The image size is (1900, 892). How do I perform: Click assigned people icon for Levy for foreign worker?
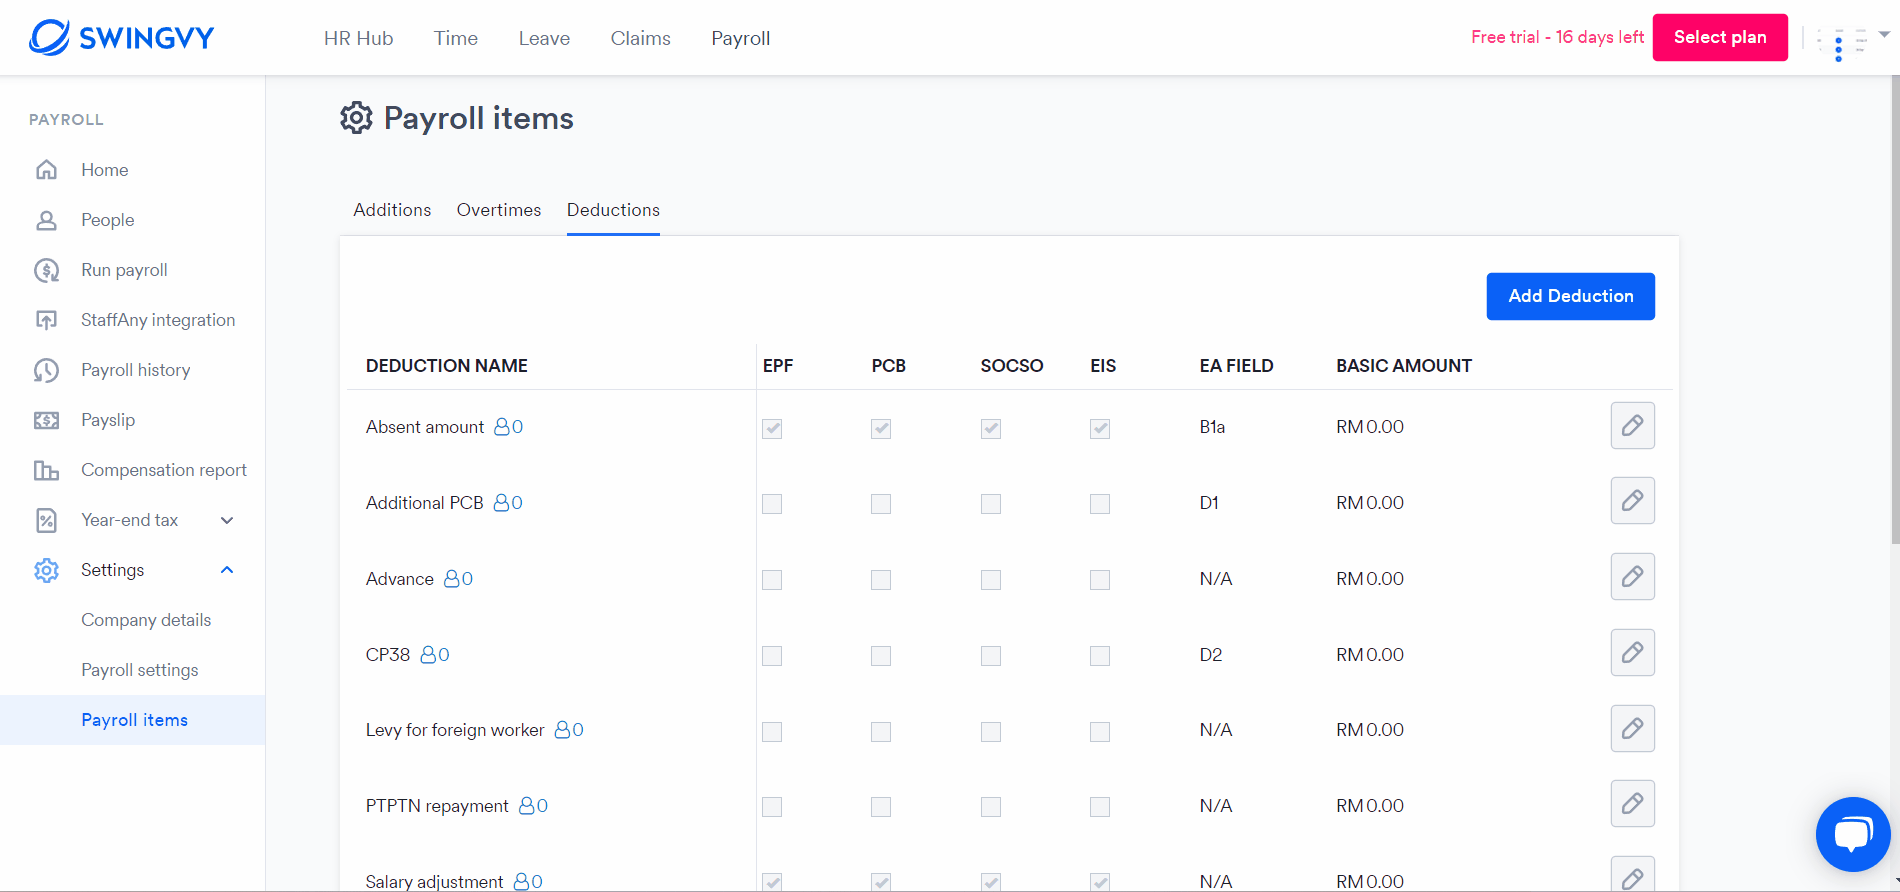coord(563,730)
